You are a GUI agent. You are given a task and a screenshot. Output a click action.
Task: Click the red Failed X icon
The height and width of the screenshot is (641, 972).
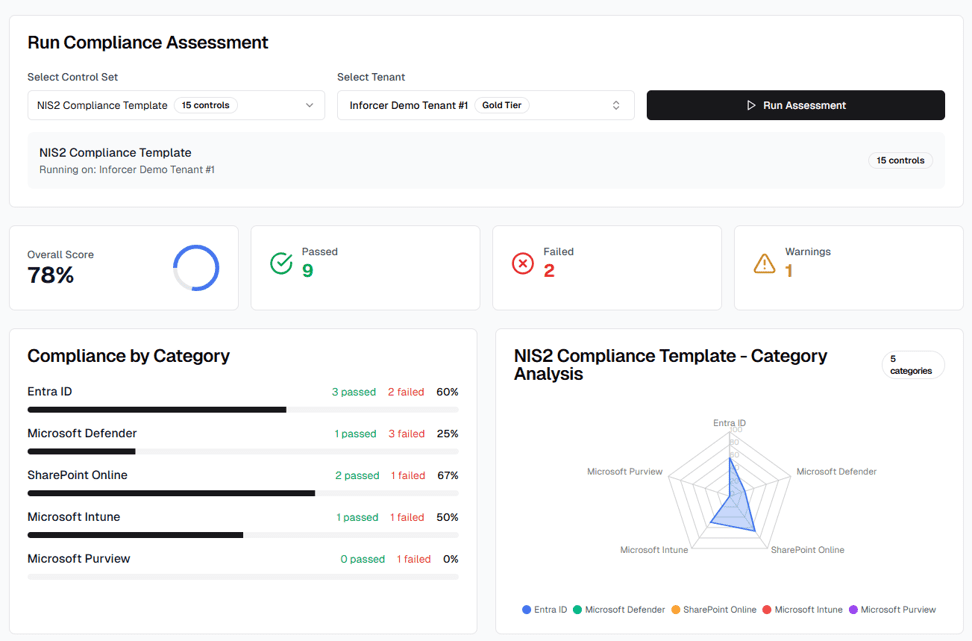coord(523,263)
